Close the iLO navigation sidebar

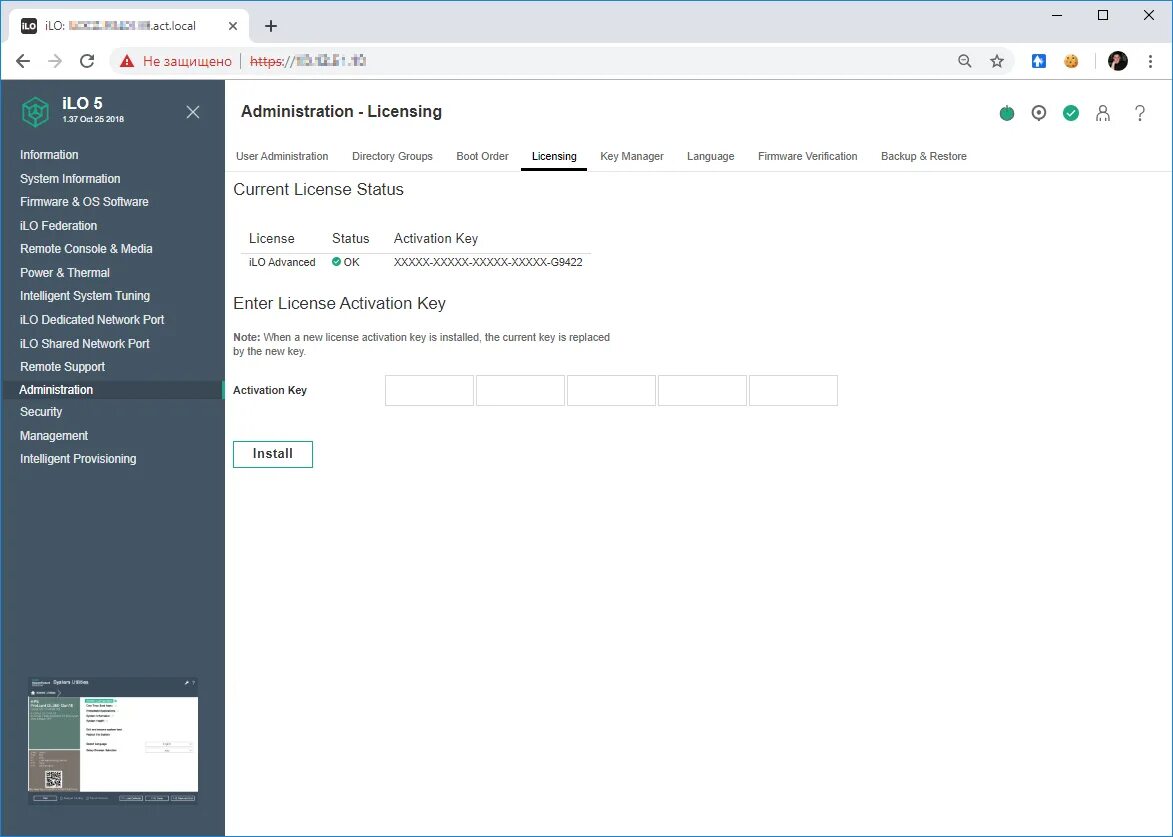tap(193, 112)
